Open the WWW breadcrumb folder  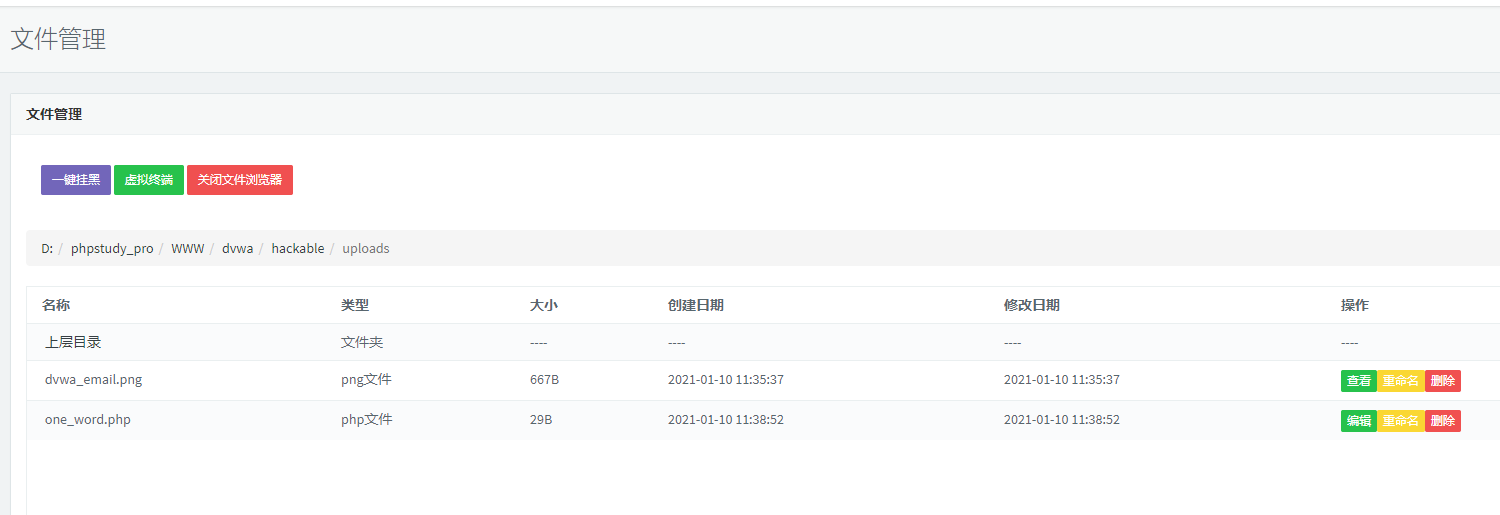pyautogui.click(x=187, y=248)
